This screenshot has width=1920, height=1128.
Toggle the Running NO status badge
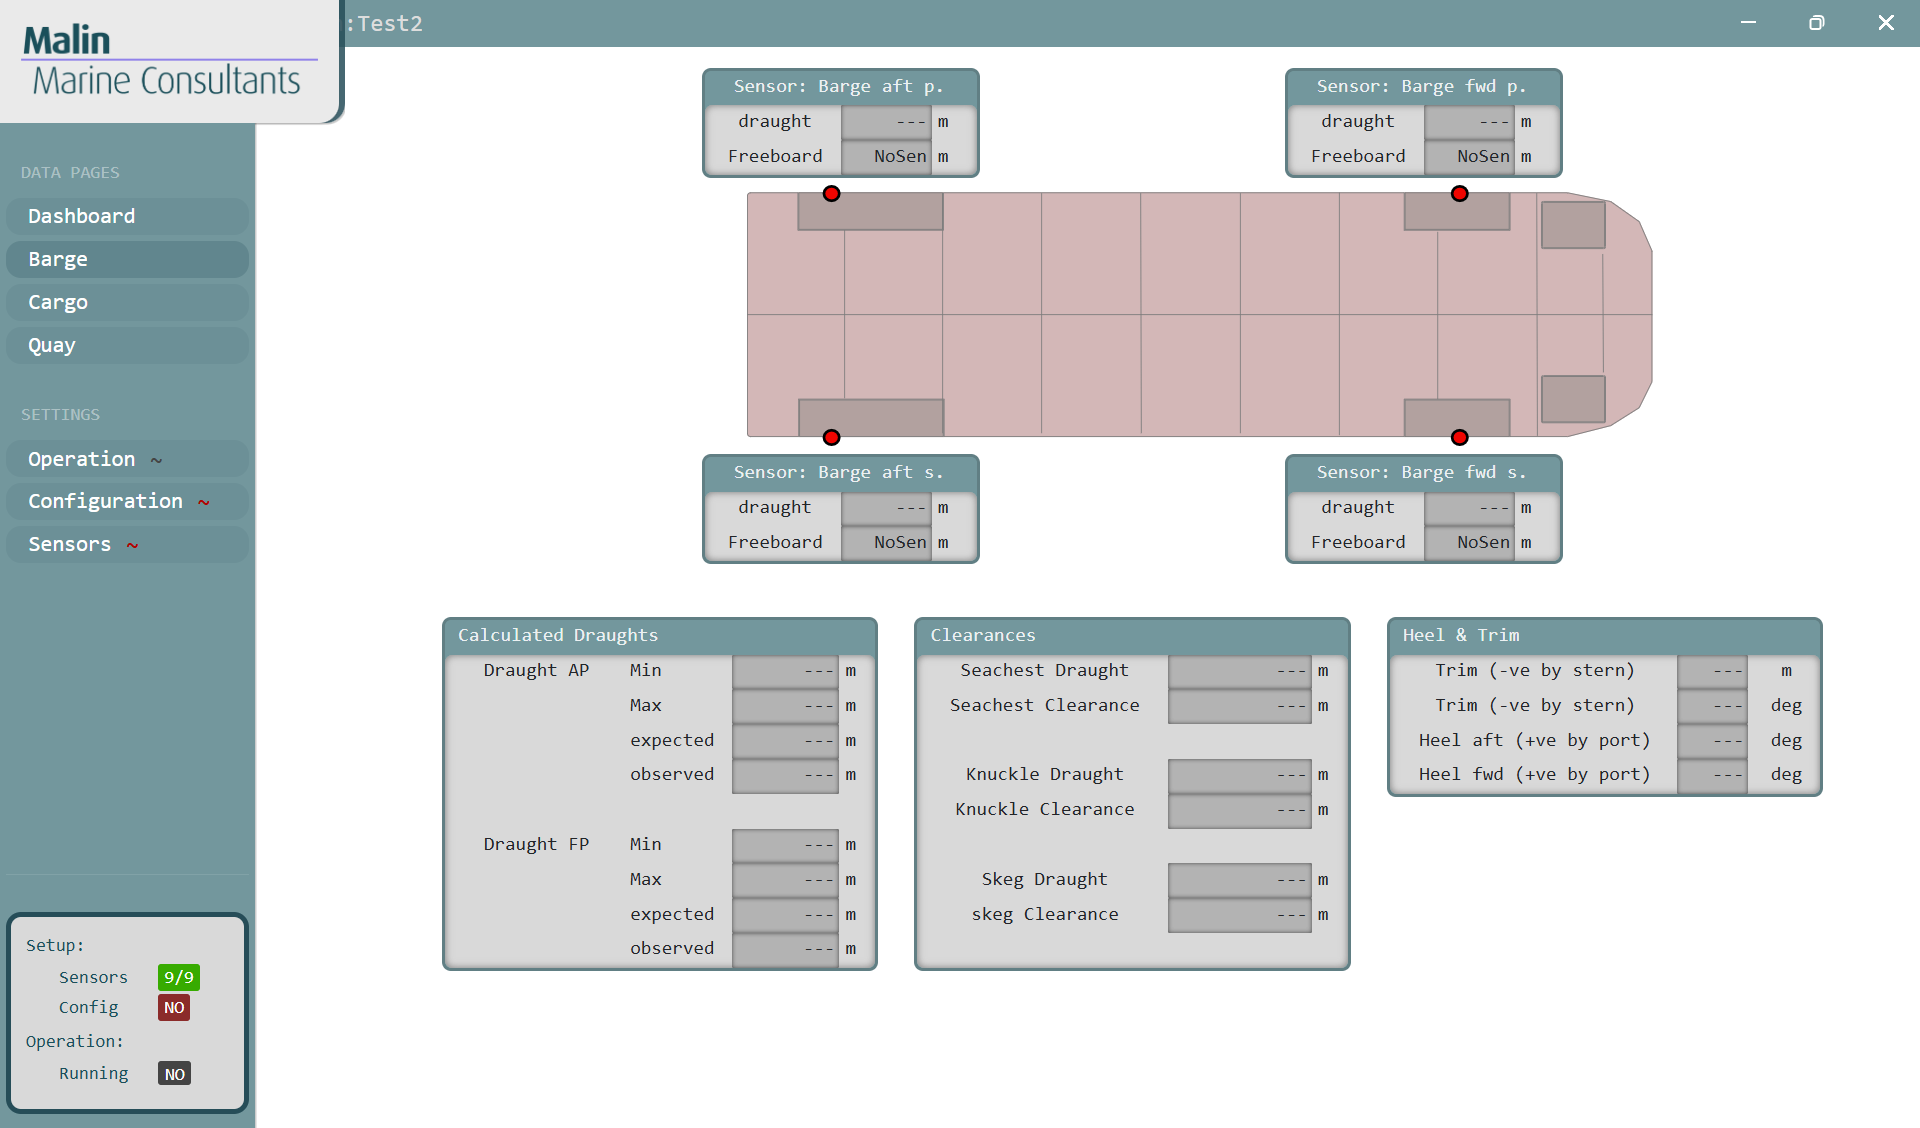point(173,1074)
